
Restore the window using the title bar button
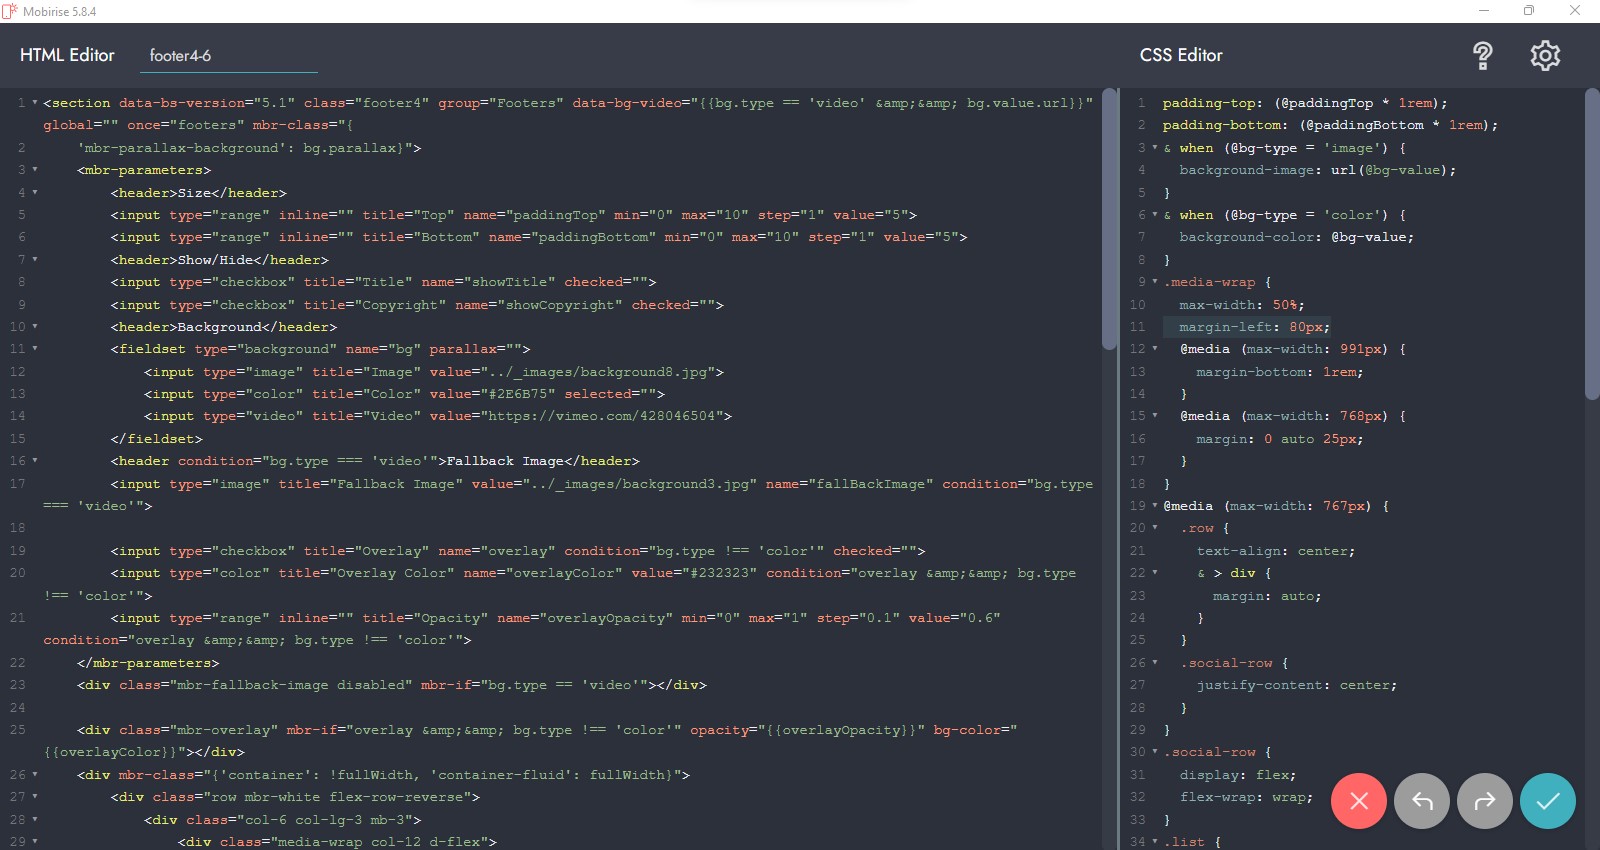point(1528,11)
